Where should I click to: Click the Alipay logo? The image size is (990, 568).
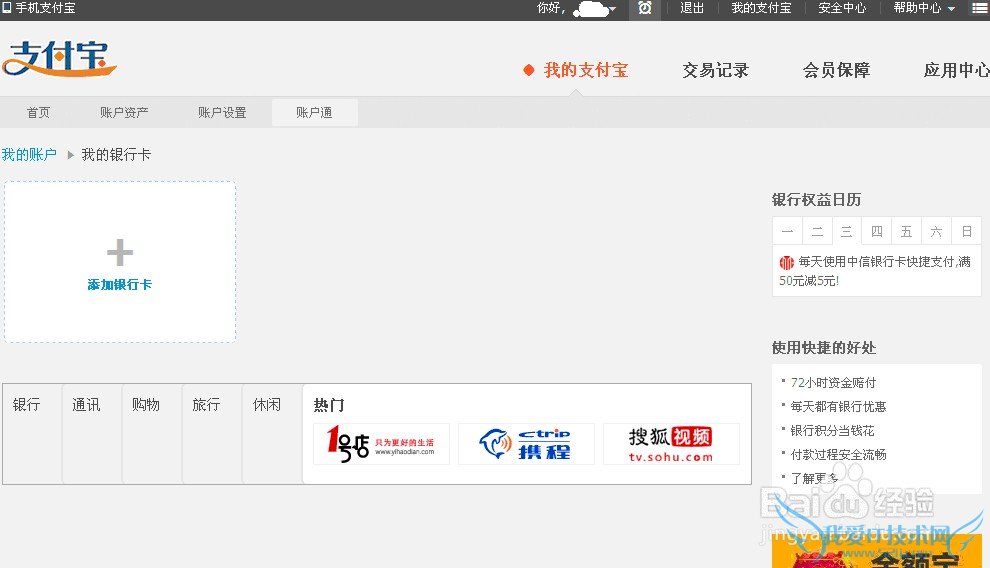coord(59,59)
